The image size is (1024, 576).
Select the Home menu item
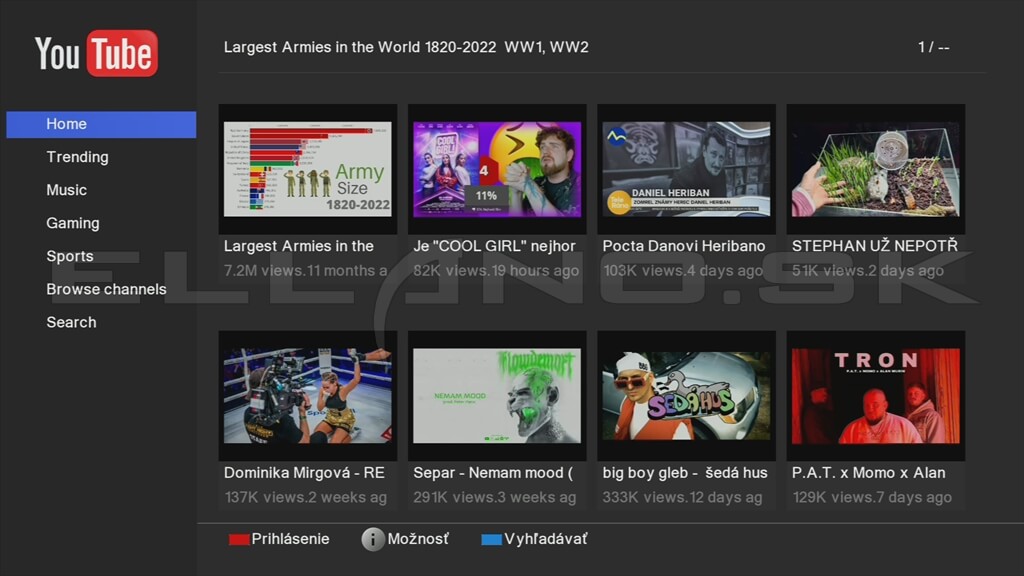101,124
